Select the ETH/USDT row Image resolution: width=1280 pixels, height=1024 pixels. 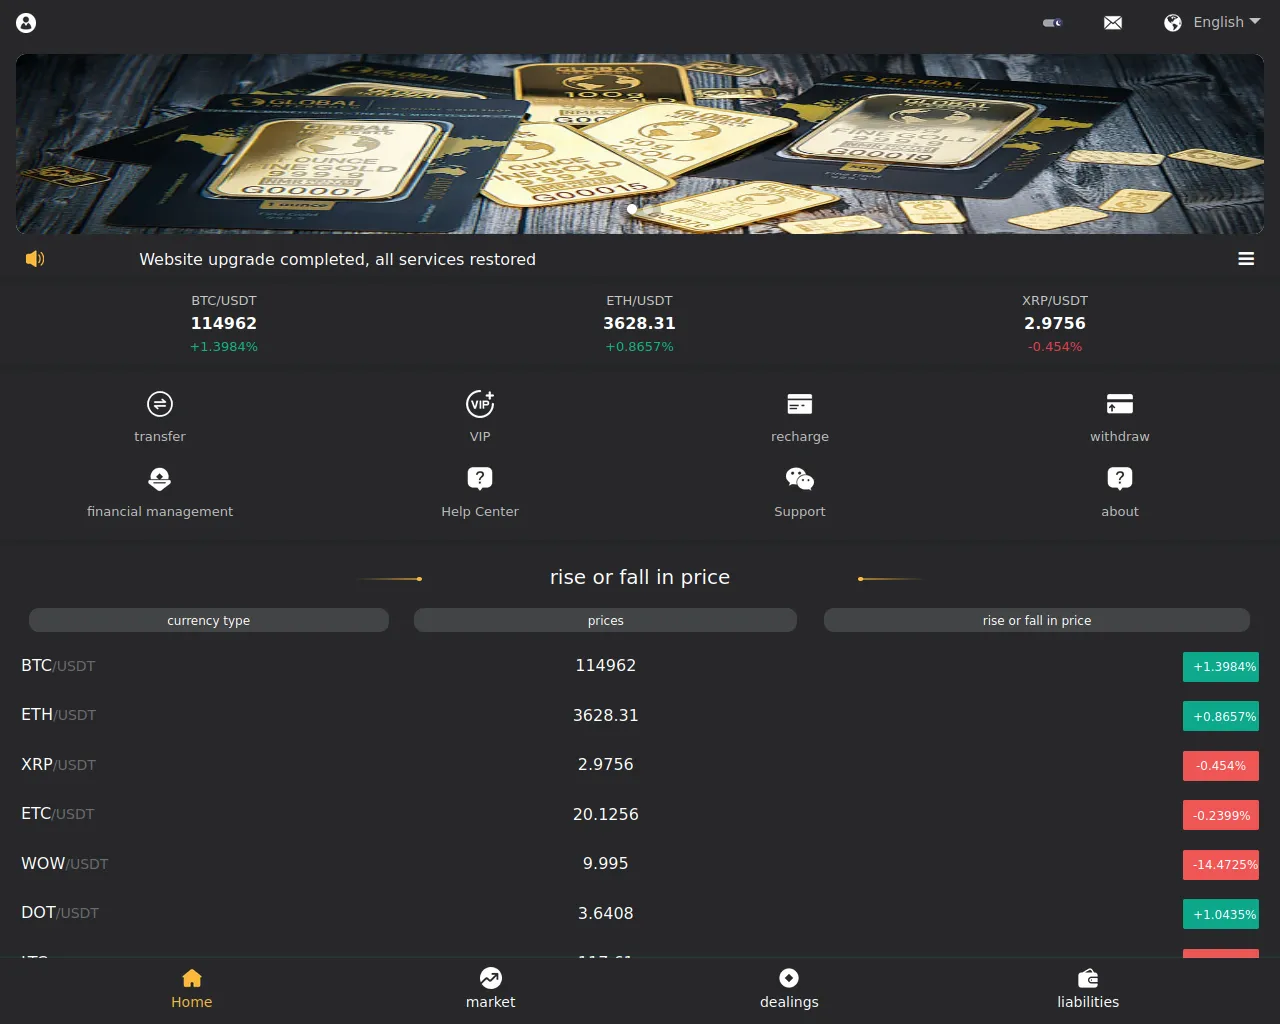click(640, 716)
